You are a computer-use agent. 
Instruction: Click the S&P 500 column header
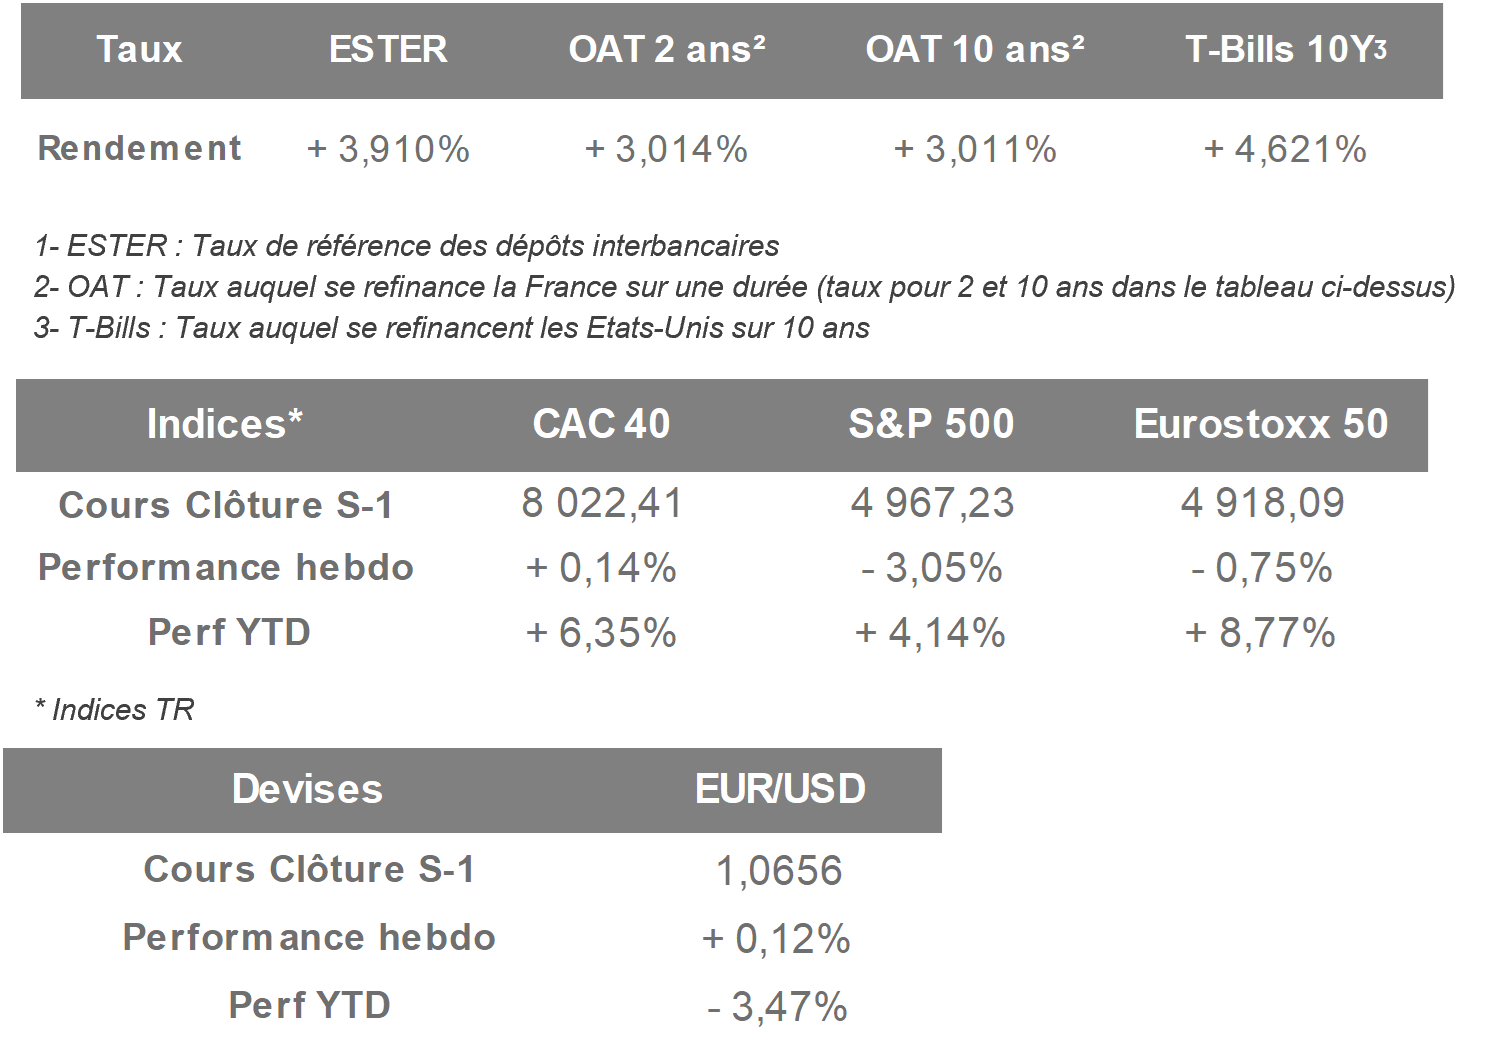(x=931, y=424)
